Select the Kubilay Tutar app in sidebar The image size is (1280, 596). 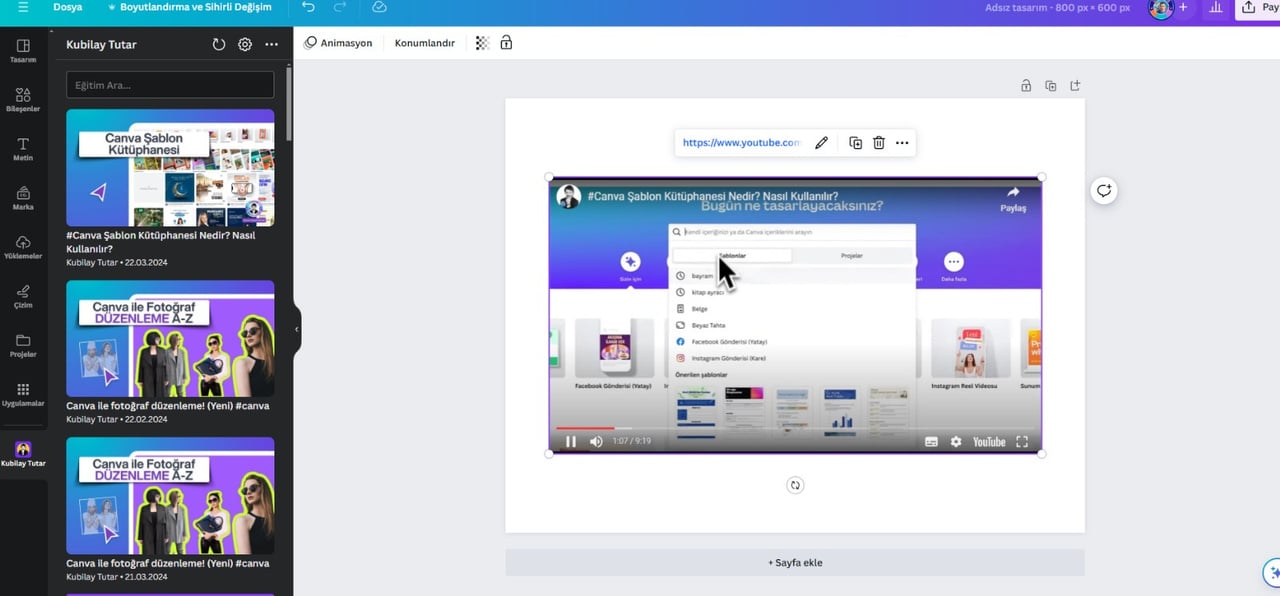[x=23, y=454]
